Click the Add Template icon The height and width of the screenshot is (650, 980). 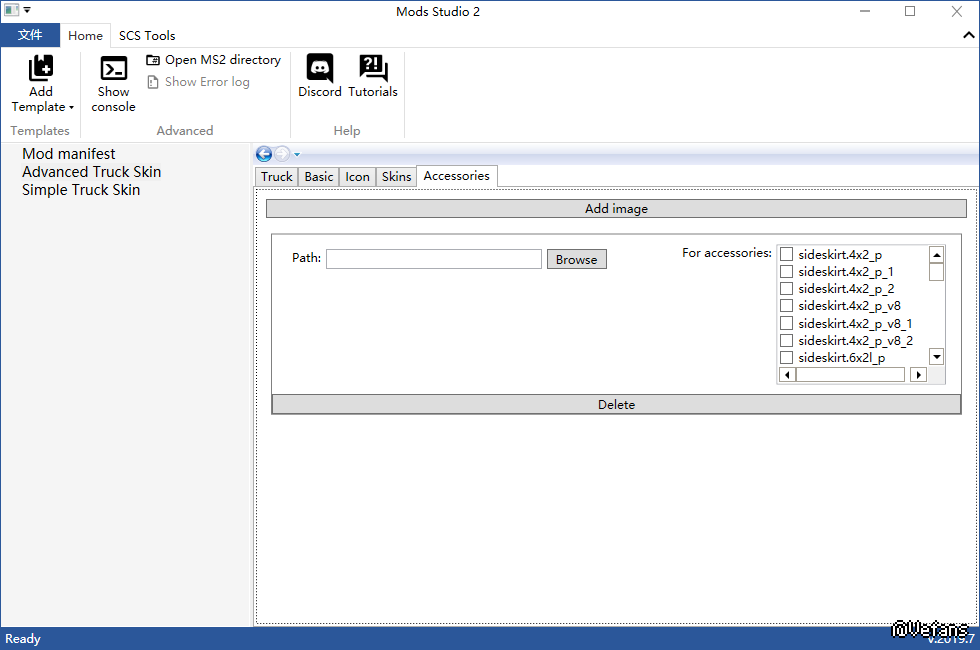(x=41, y=69)
